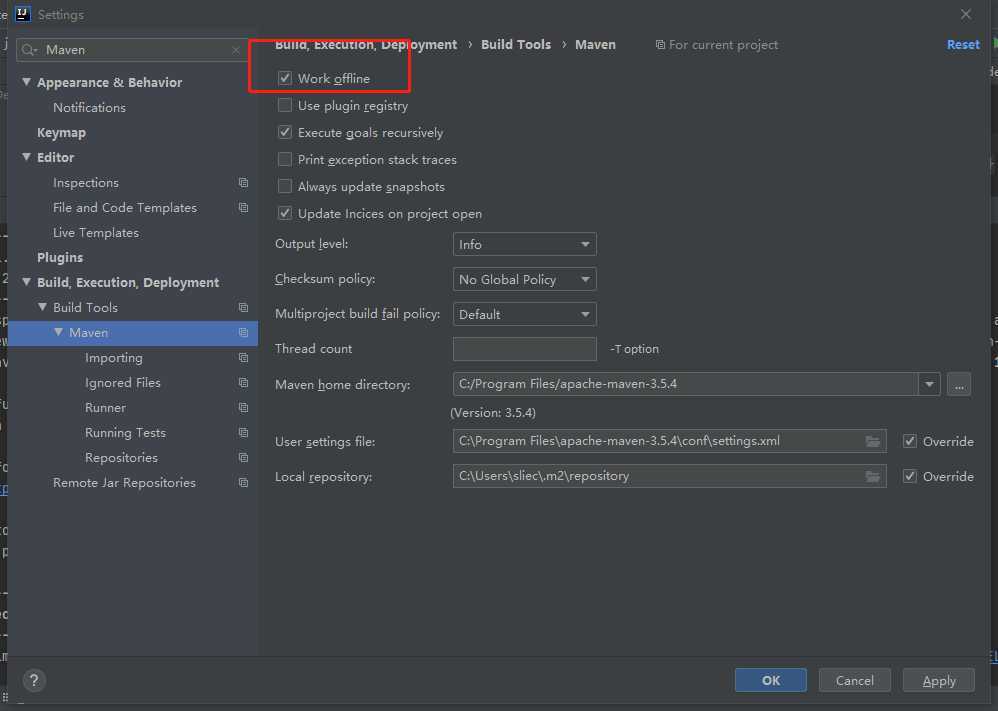The height and width of the screenshot is (711, 998).
Task: Open Maven home directory dropdown arrow
Action: [x=929, y=384]
